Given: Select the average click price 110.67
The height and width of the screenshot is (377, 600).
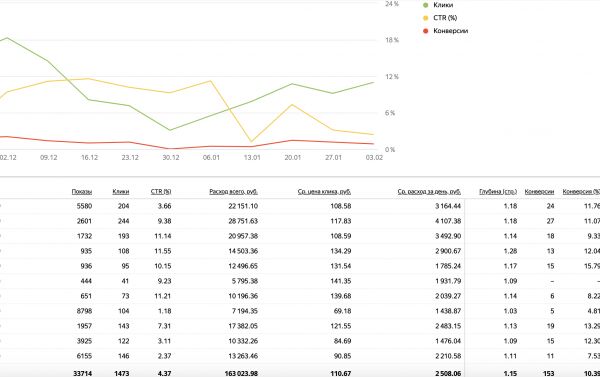Looking at the screenshot, I should pos(341,373).
